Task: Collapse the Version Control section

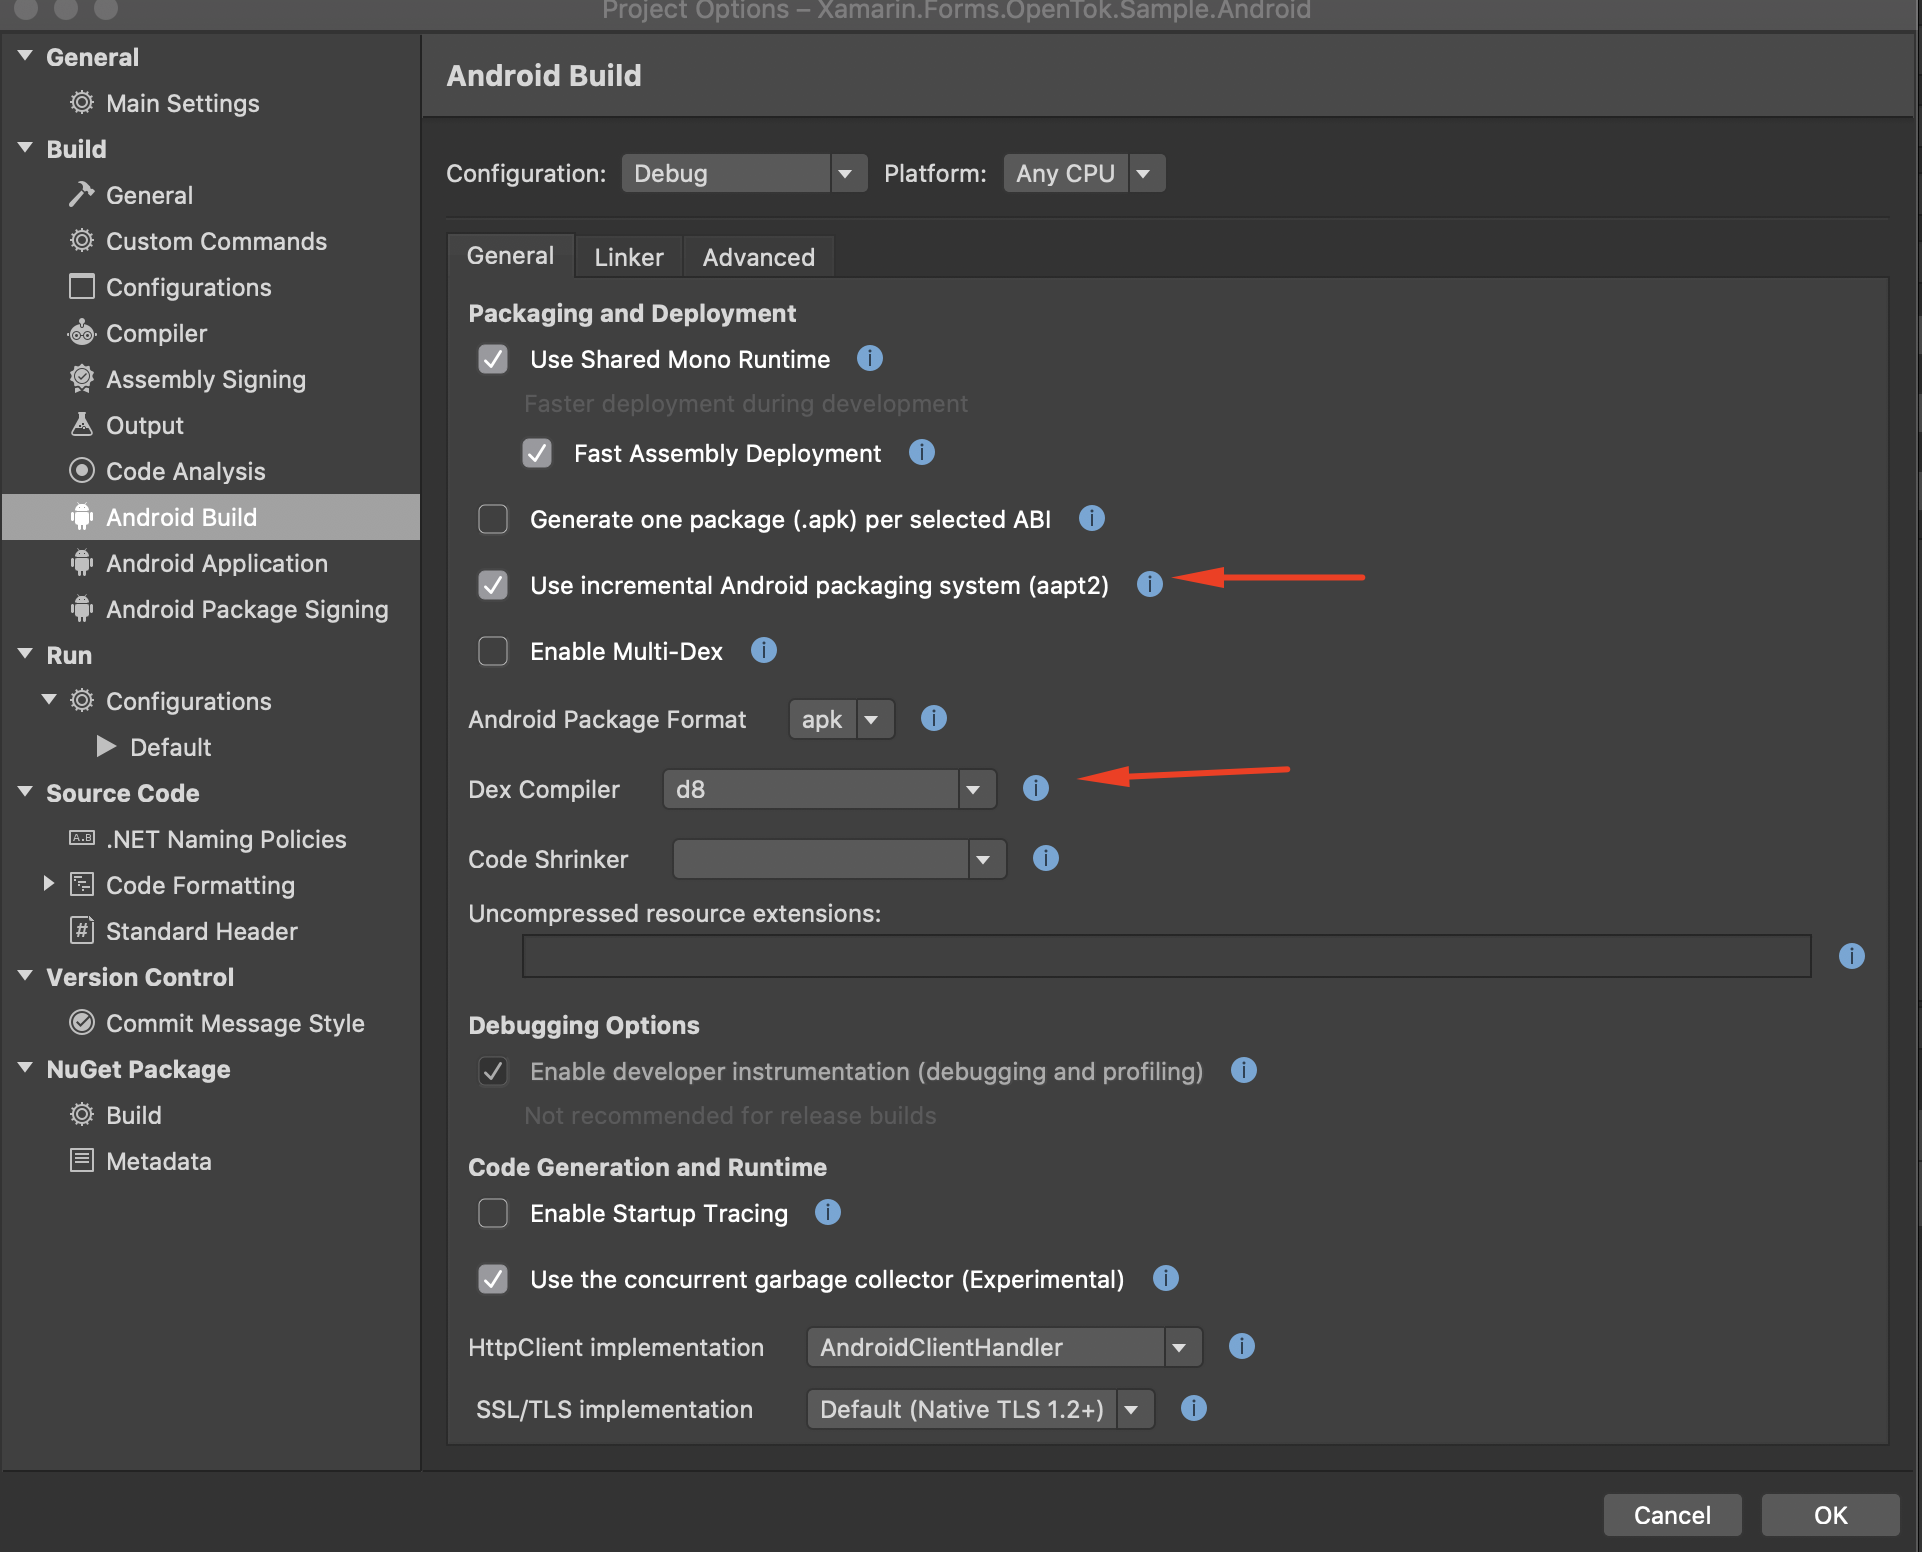Action: (x=25, y=976)
